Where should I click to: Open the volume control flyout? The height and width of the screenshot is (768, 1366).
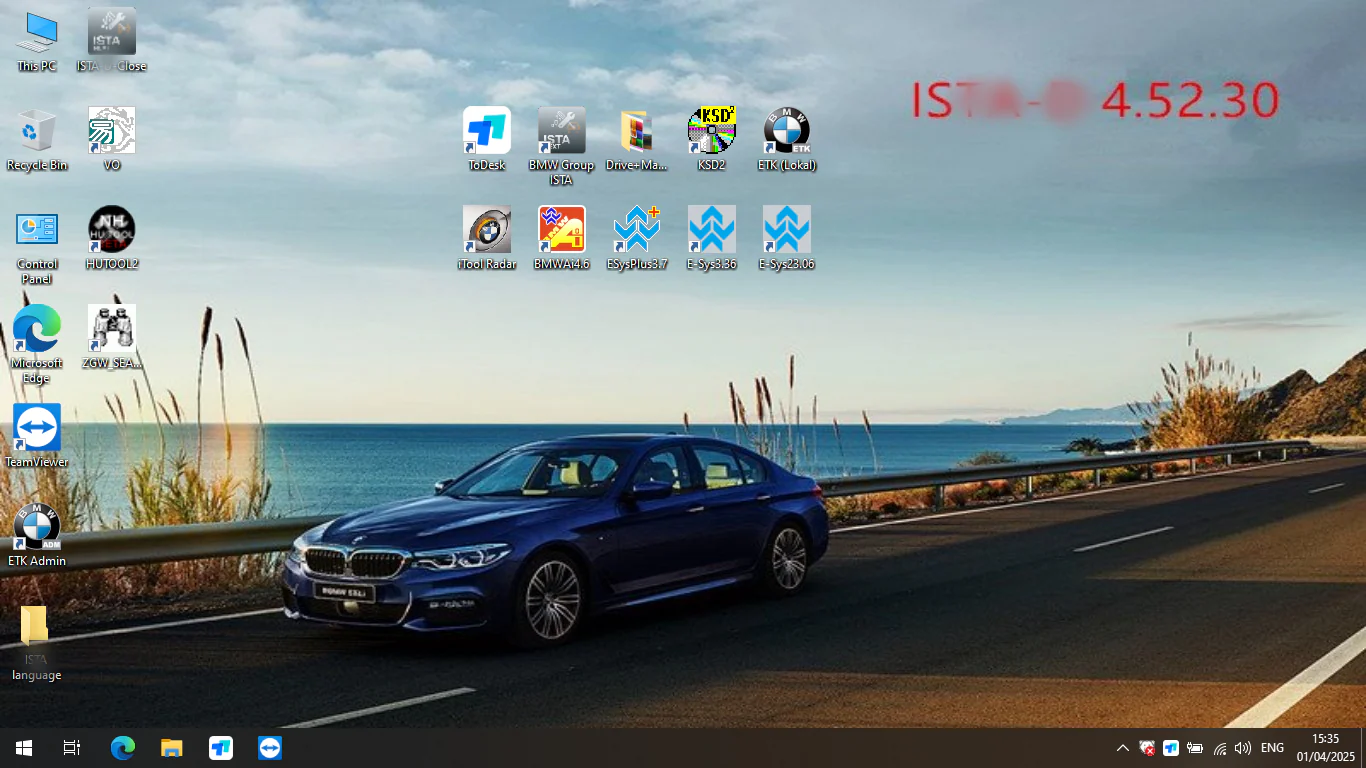pos(1243,747)
